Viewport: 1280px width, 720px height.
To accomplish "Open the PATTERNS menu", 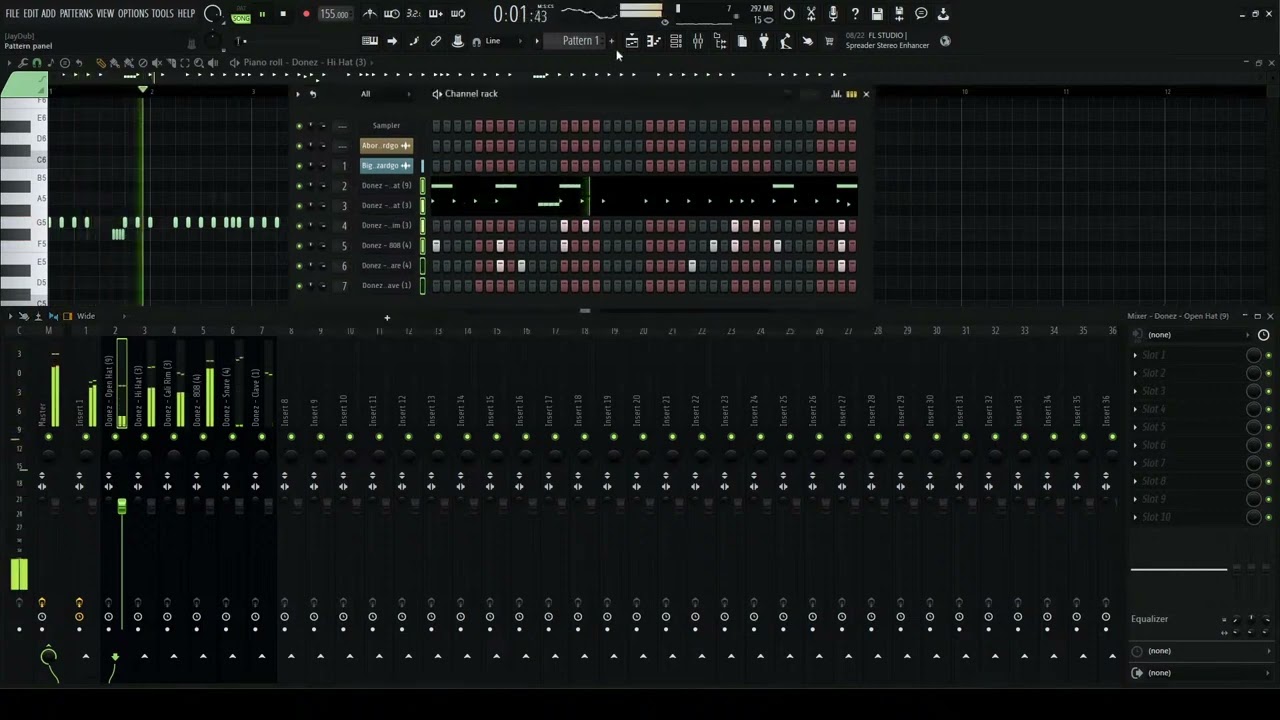I will (76, 14).
